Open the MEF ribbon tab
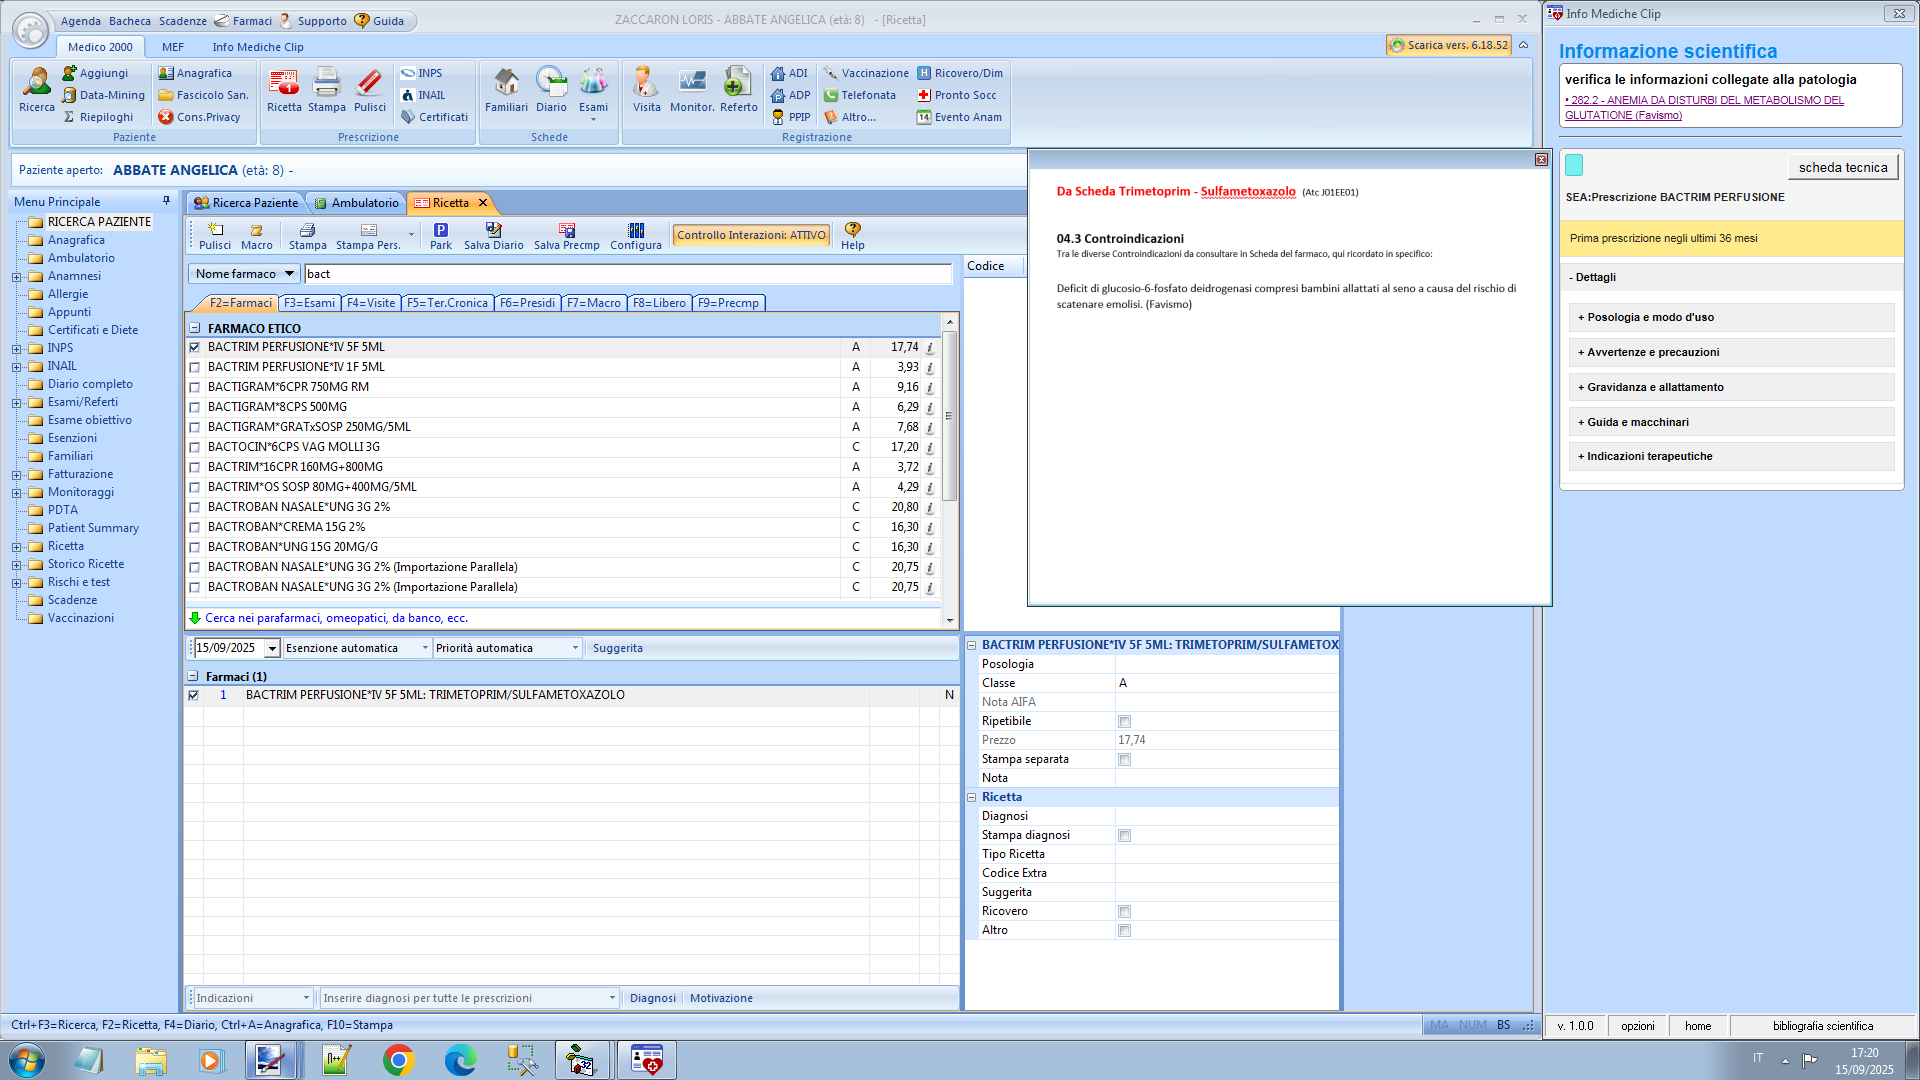Screen dimensions: 1920x1080 pyautogui.click(x=173, y=47)
